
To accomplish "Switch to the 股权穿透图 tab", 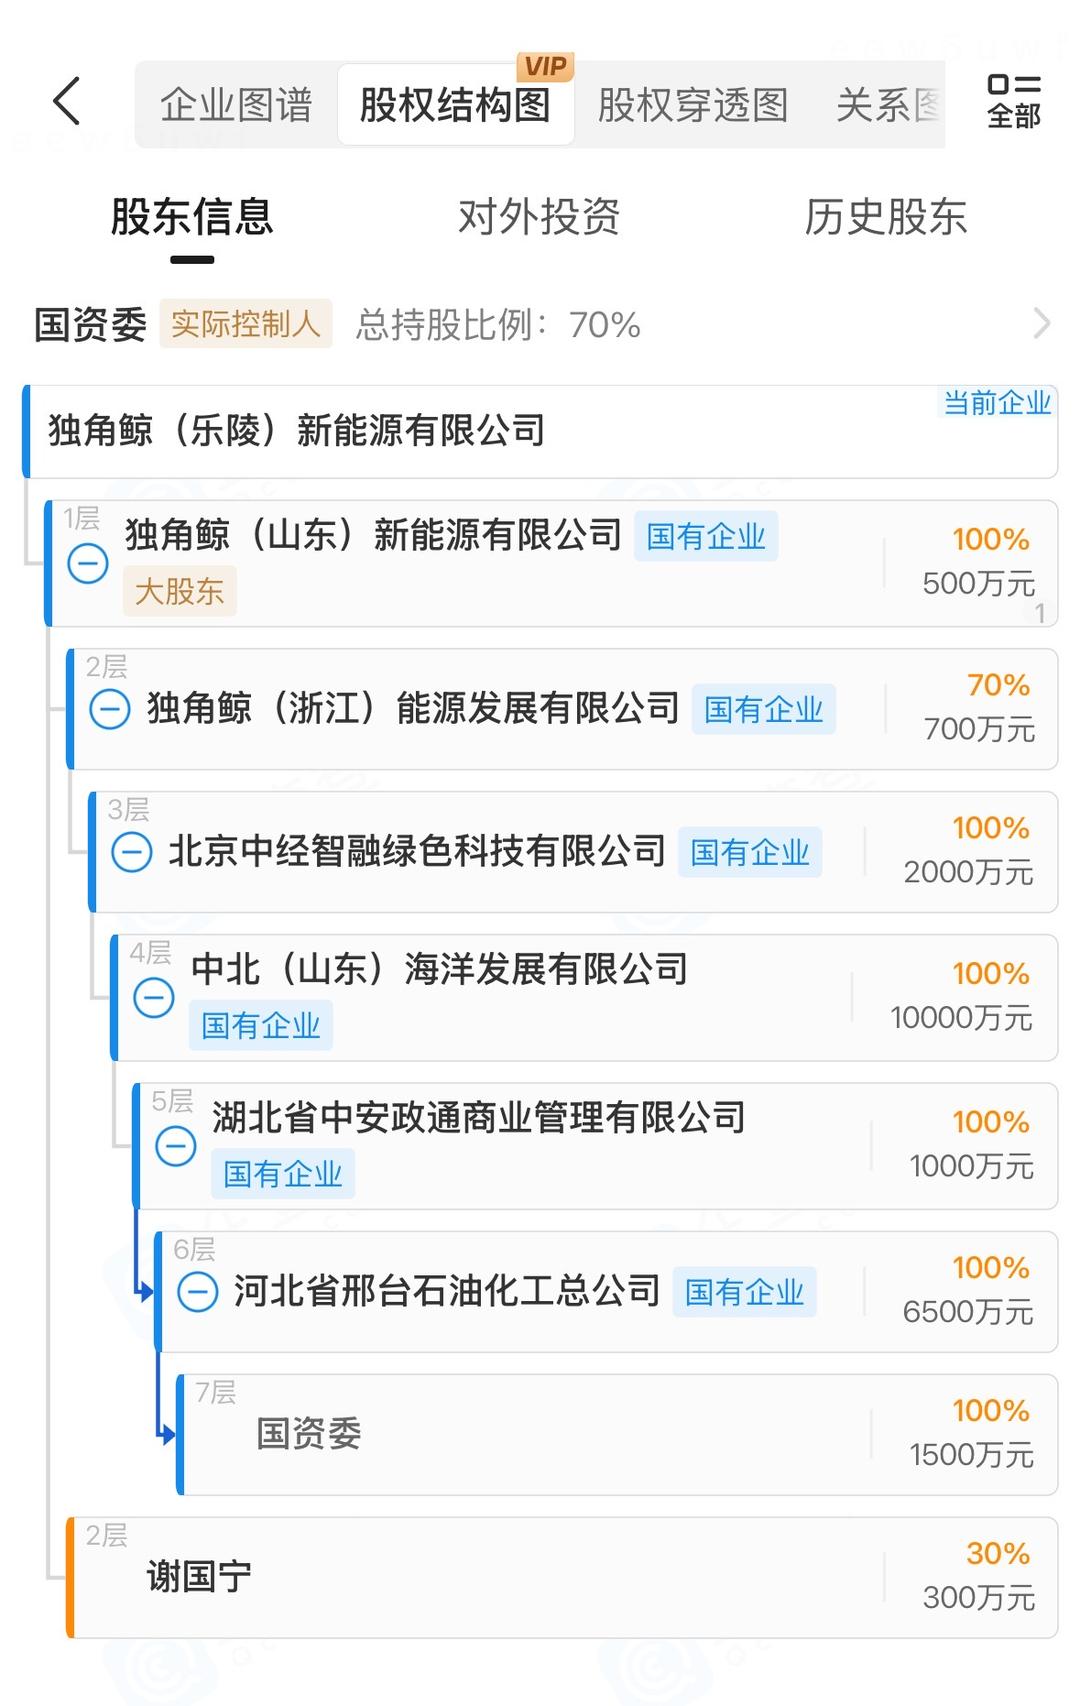I will 692,105.
